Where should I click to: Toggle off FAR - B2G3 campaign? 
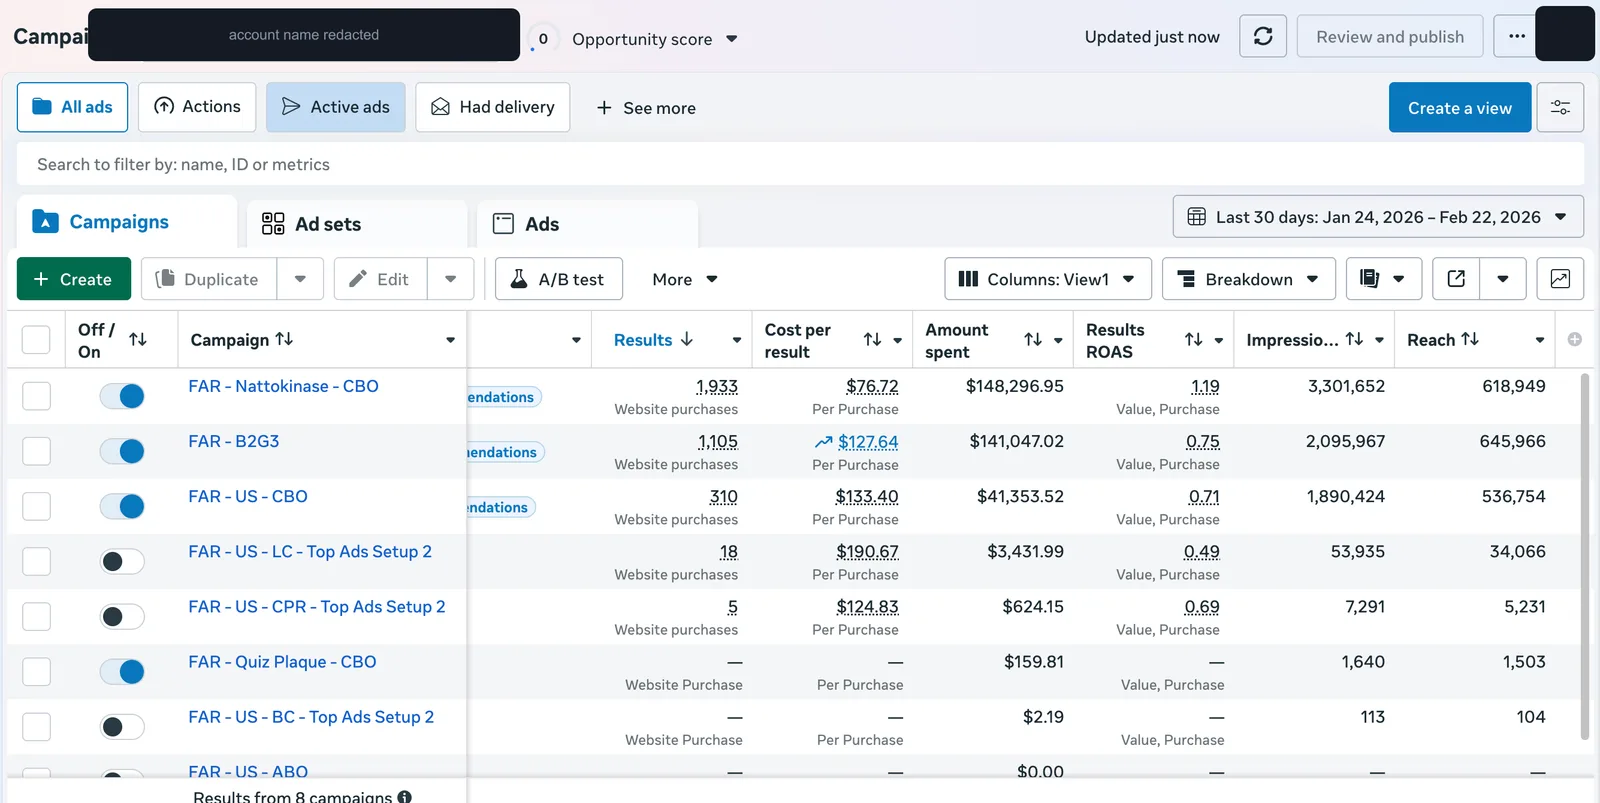122,451
